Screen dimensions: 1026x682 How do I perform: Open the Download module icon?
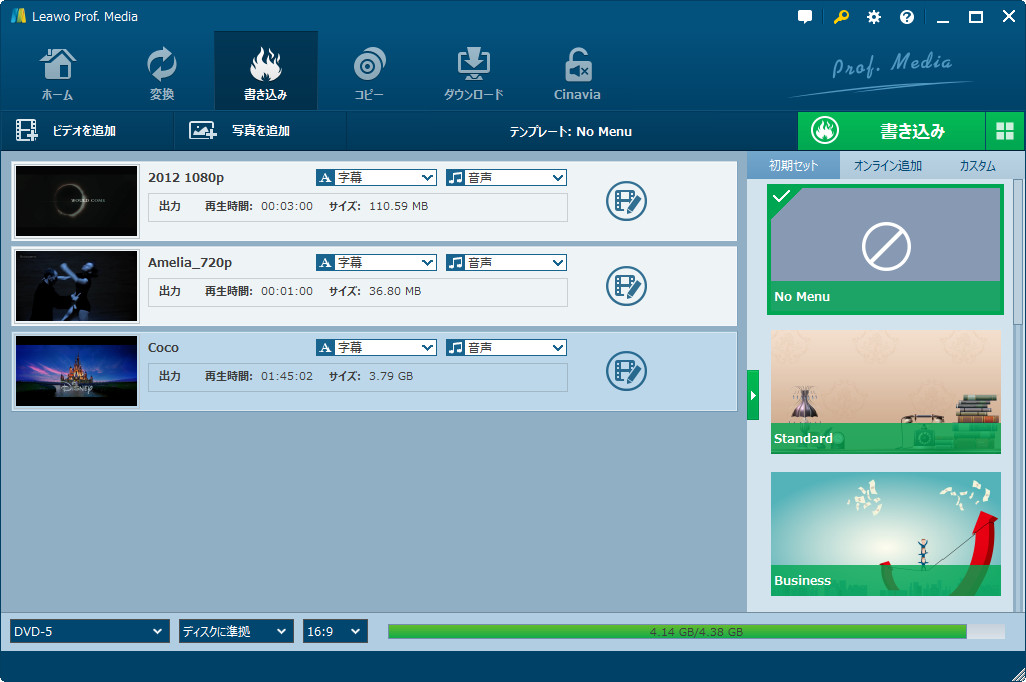[x=474, y=73]
